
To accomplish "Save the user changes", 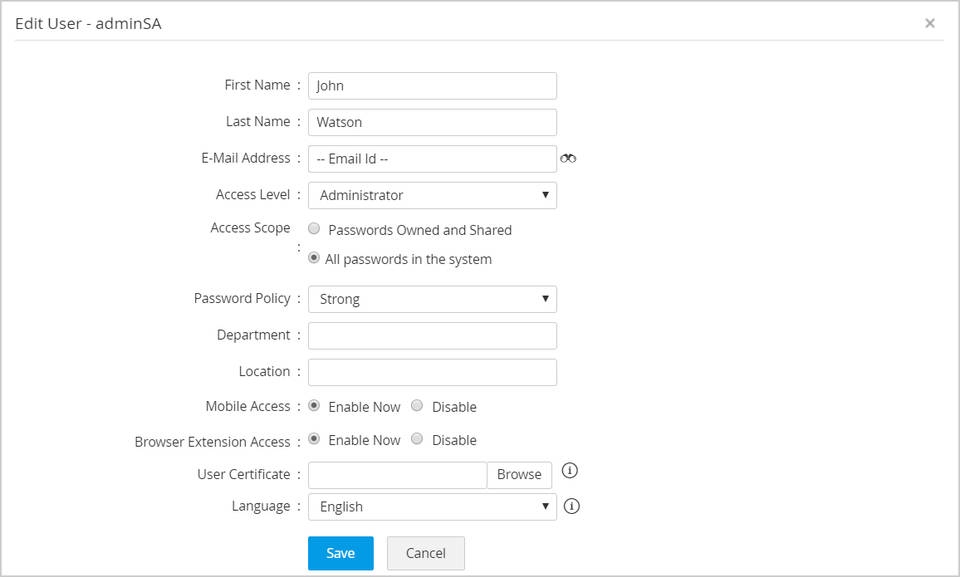I will 340,553.
